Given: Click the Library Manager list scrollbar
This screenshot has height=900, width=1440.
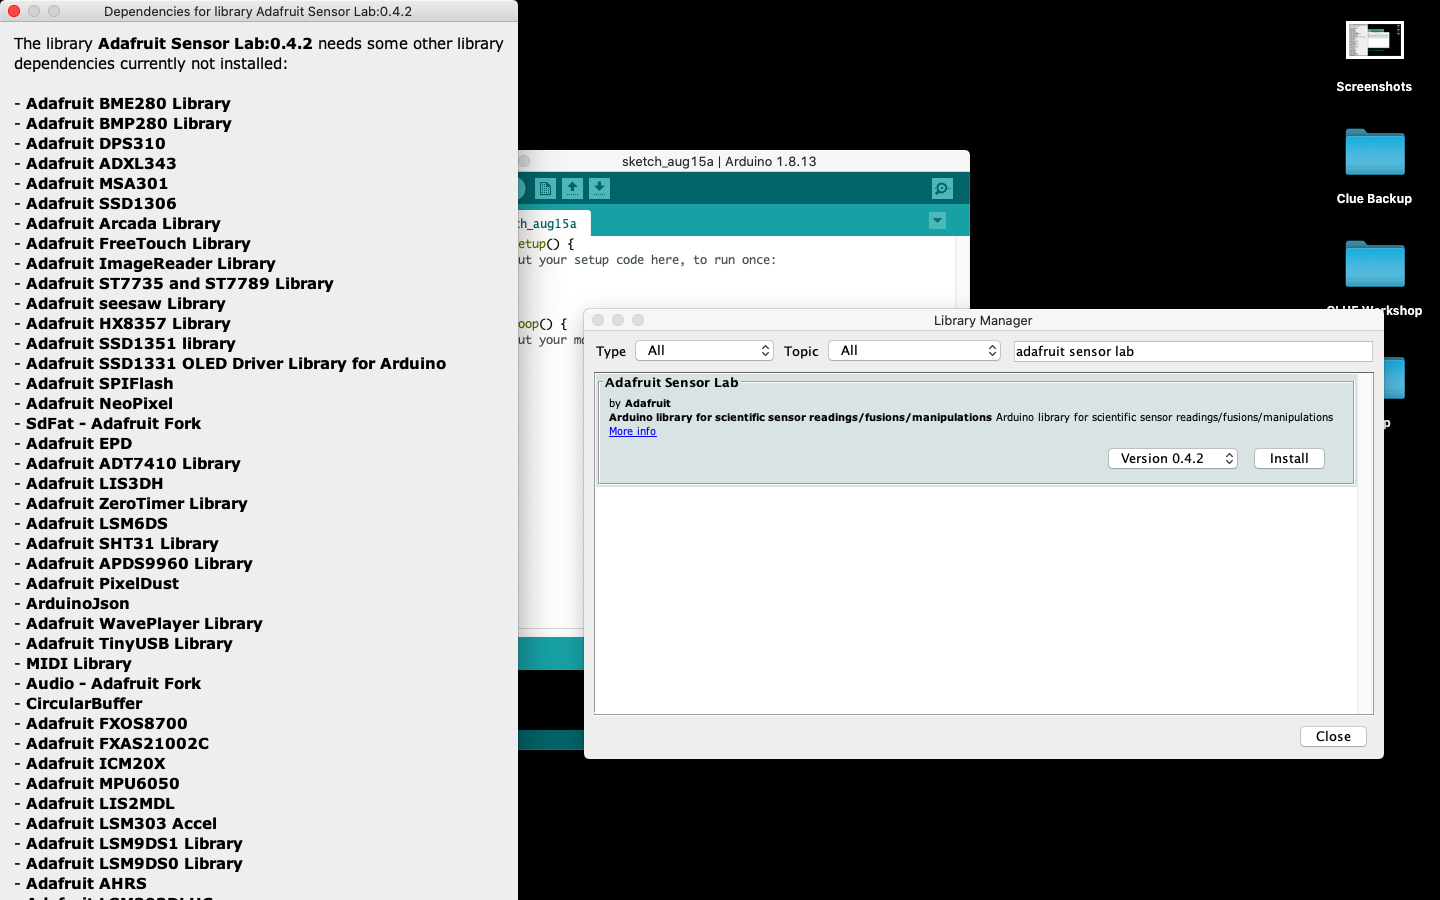Looking at the screenshot, I should [1365, 543].
